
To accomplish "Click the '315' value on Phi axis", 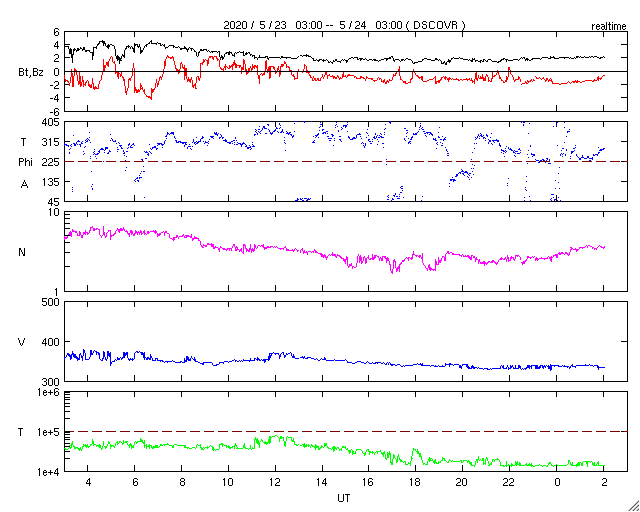I will tap(51, 142).
